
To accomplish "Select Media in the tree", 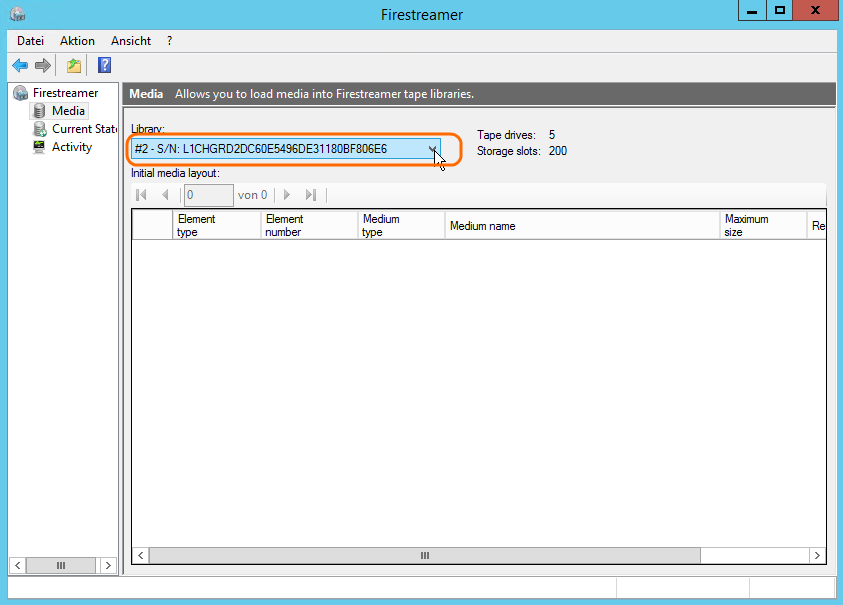I will pos(68,111).
